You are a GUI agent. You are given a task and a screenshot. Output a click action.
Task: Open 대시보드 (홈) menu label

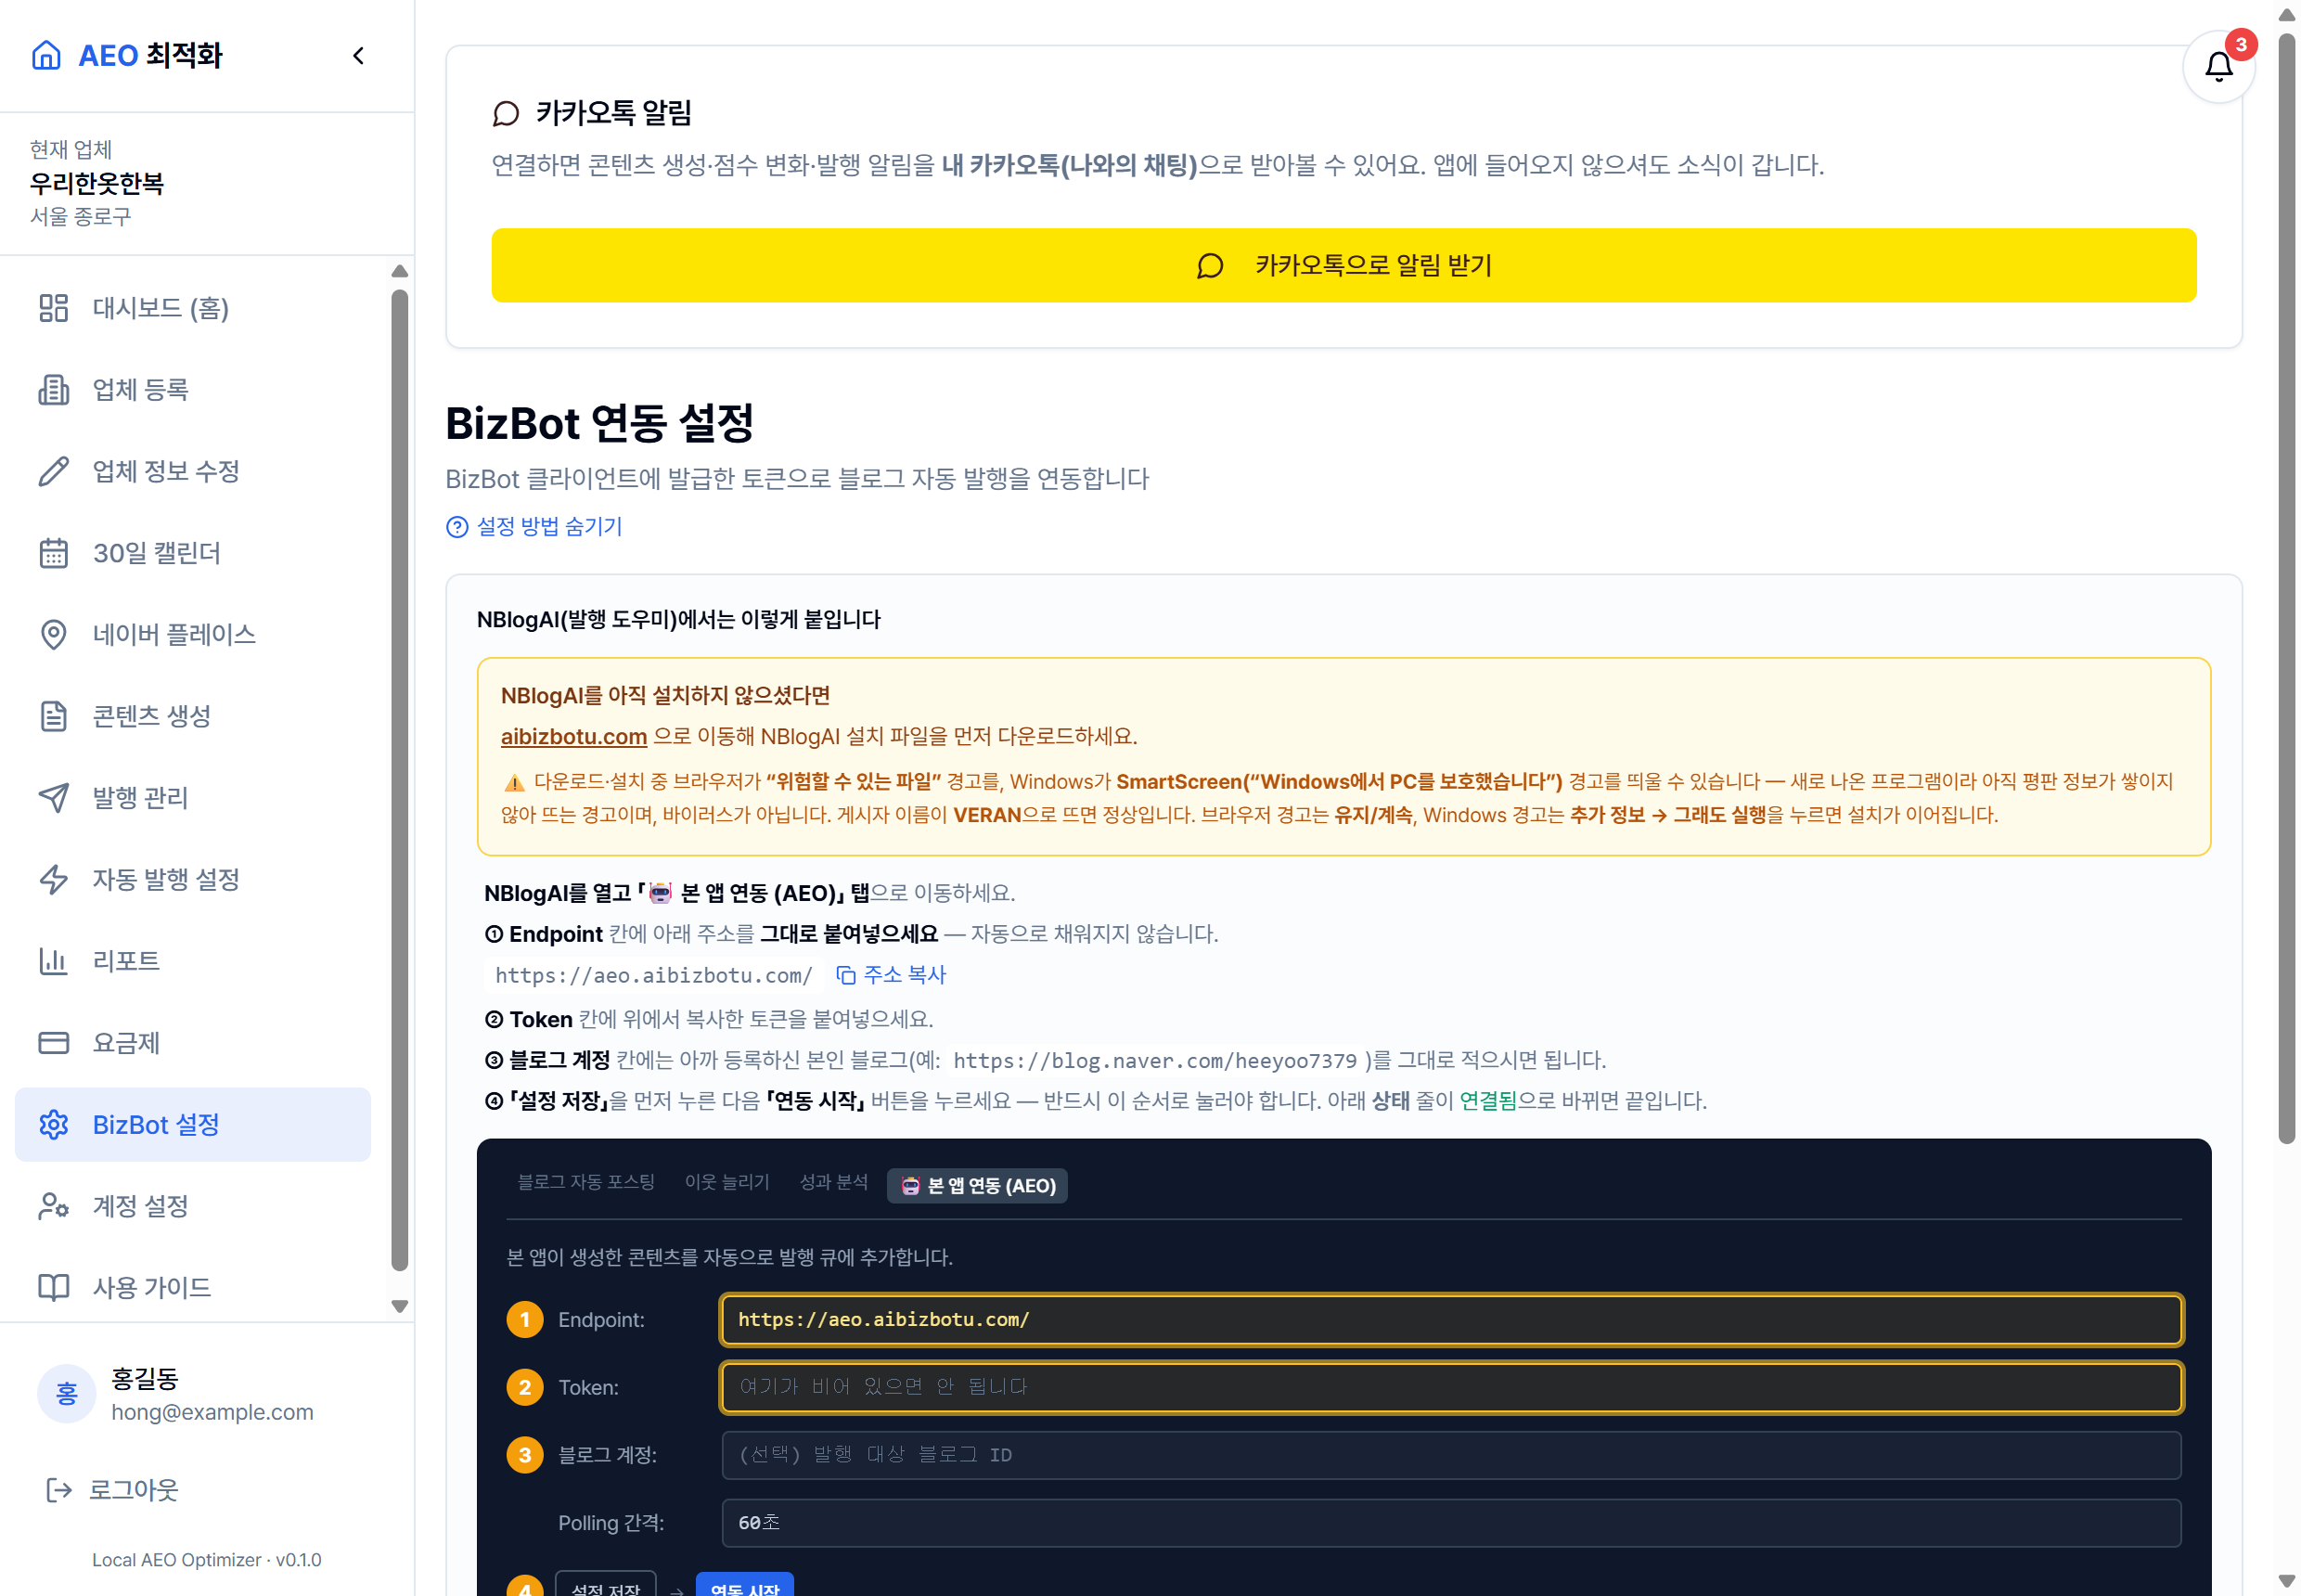[x=161, y=308]
